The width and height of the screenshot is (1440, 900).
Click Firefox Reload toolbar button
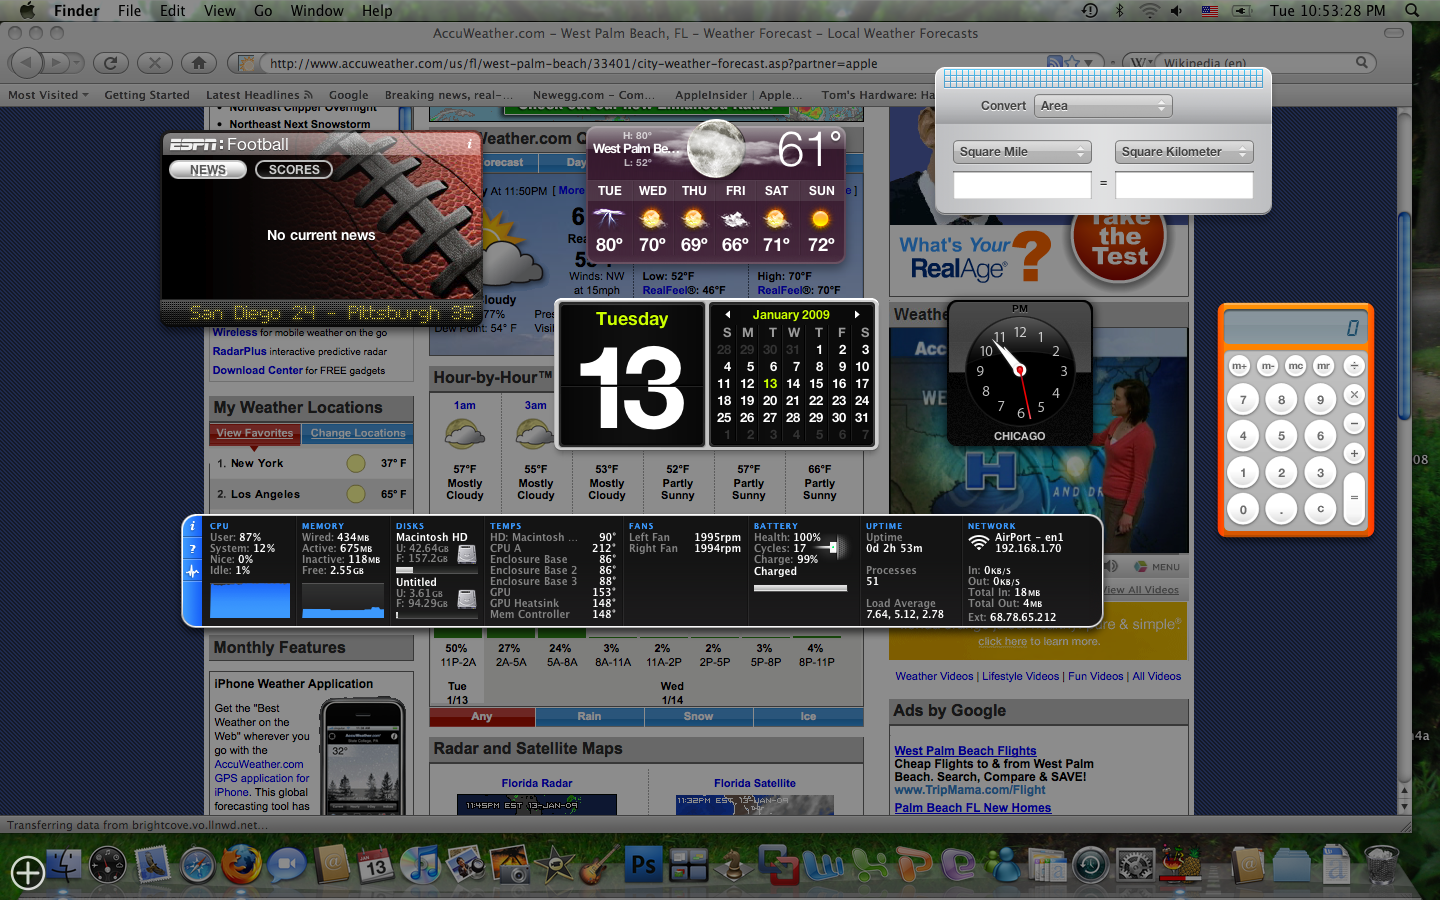pyautogui.click(x=110, y=62)
